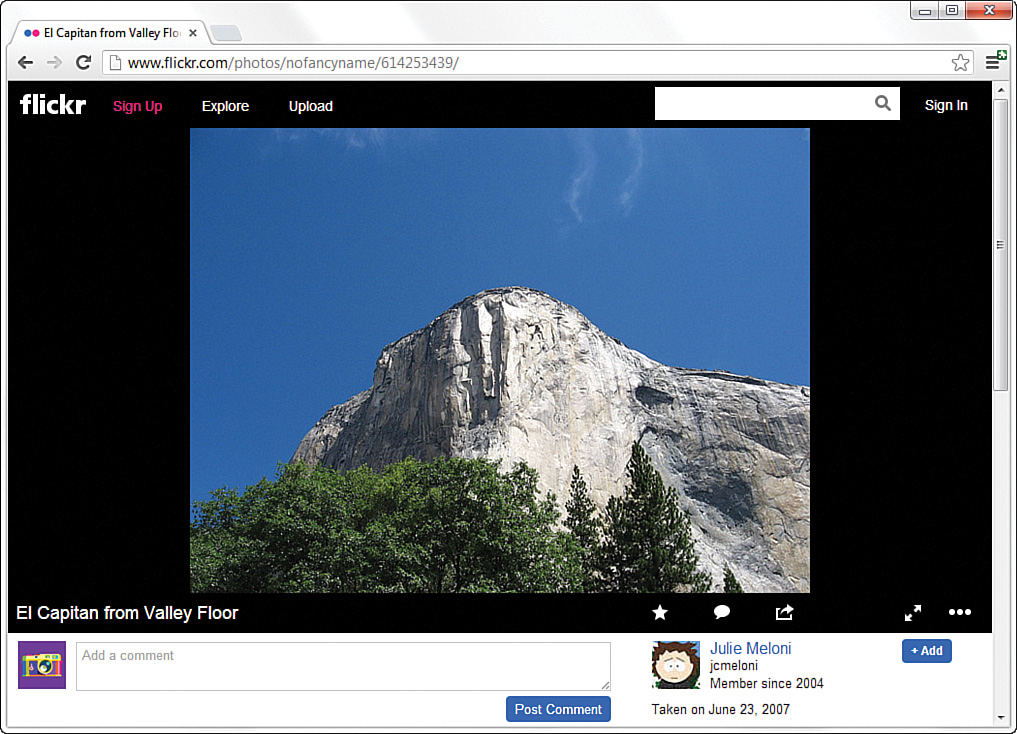Click the blue + Add button
Viewport: 1017px width, 734px height.
(x=926, y=650)
